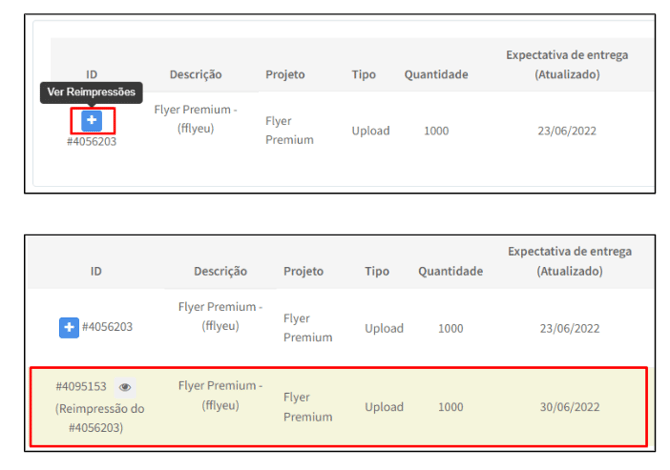Click Expectativa de entrega header above 23/06/2022 tooltip table
This screenshot has width=670, height=470.
[567, 64]
